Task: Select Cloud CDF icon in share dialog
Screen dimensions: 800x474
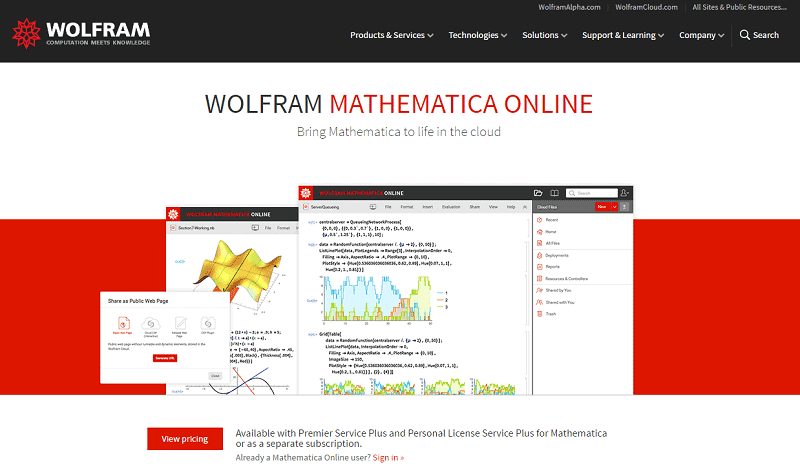Action: coord(151,324)
